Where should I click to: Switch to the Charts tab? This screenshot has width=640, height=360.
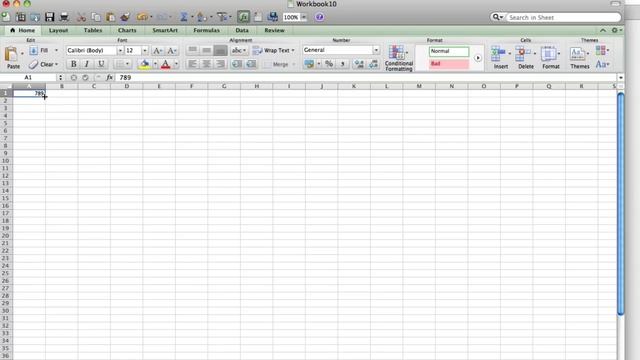tap(127, 30)
